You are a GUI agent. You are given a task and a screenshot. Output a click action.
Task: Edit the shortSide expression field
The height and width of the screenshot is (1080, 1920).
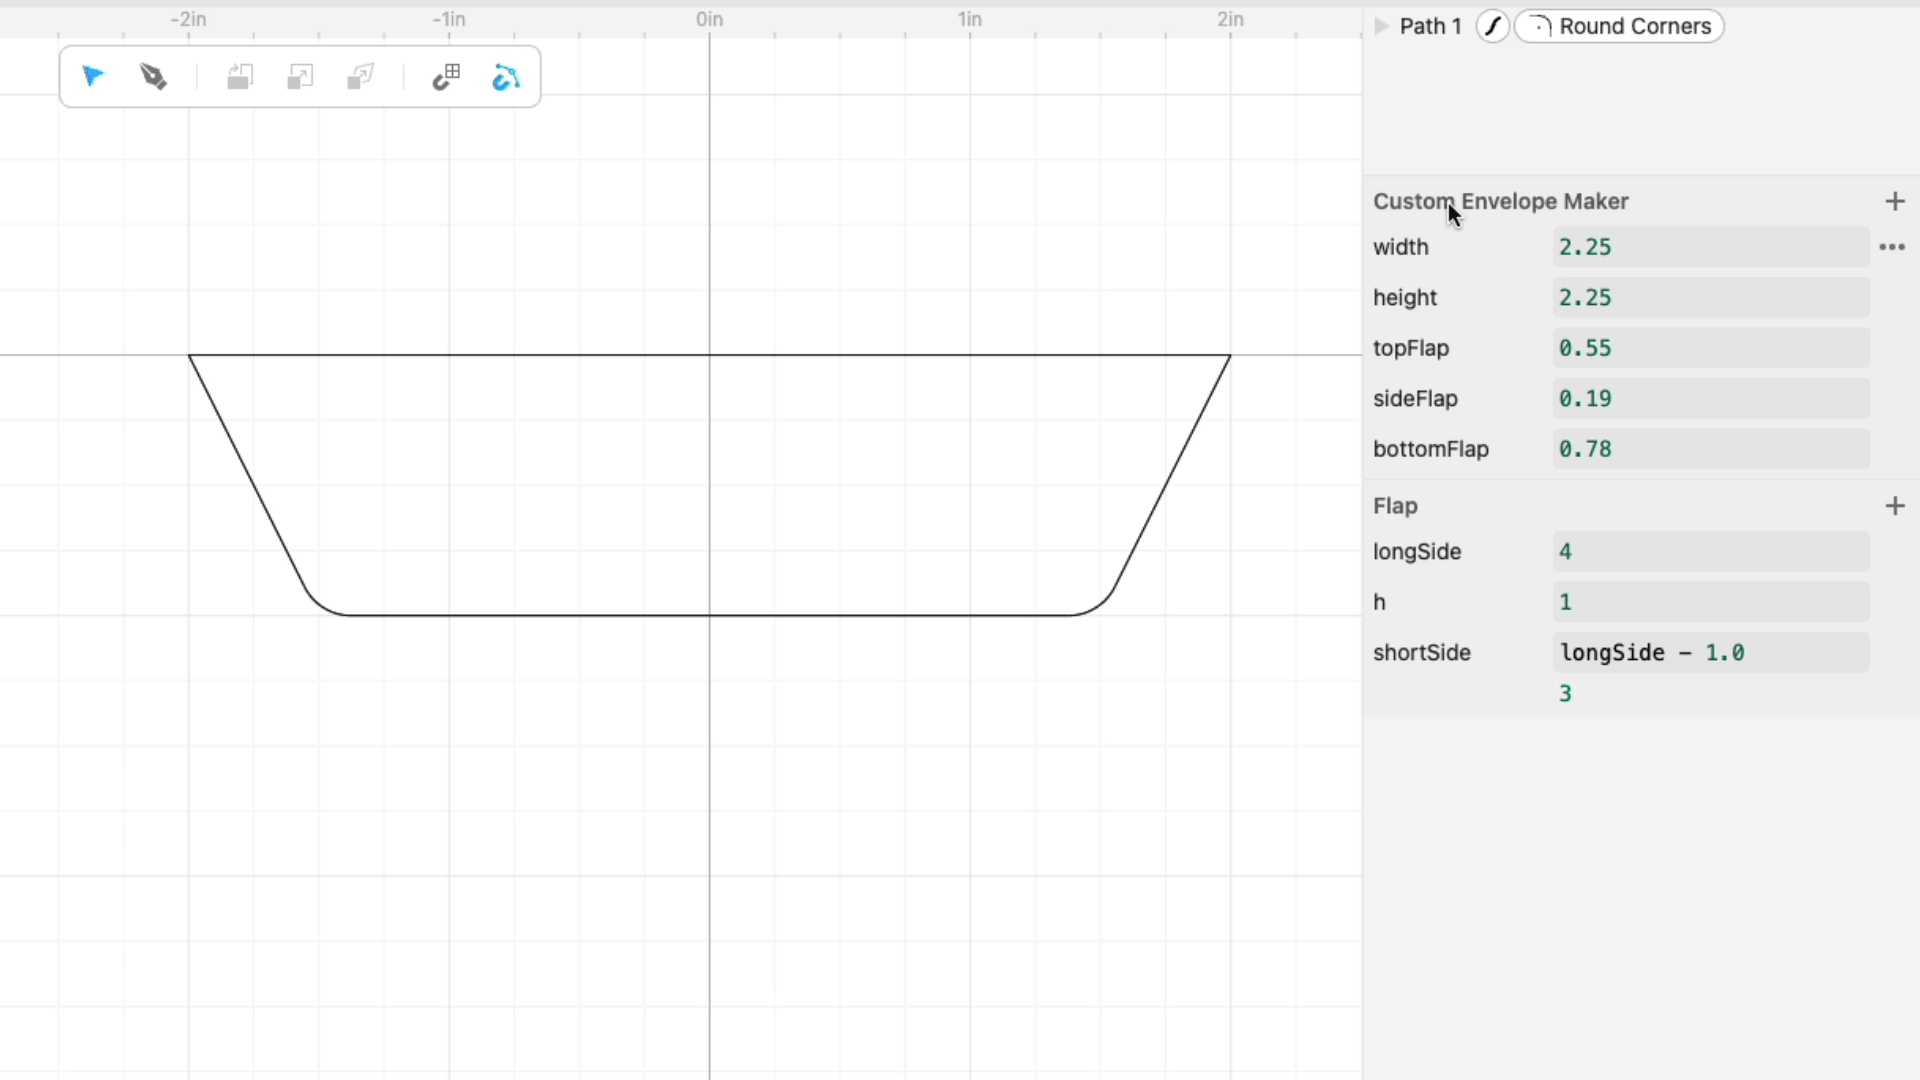click(1710, 652)
